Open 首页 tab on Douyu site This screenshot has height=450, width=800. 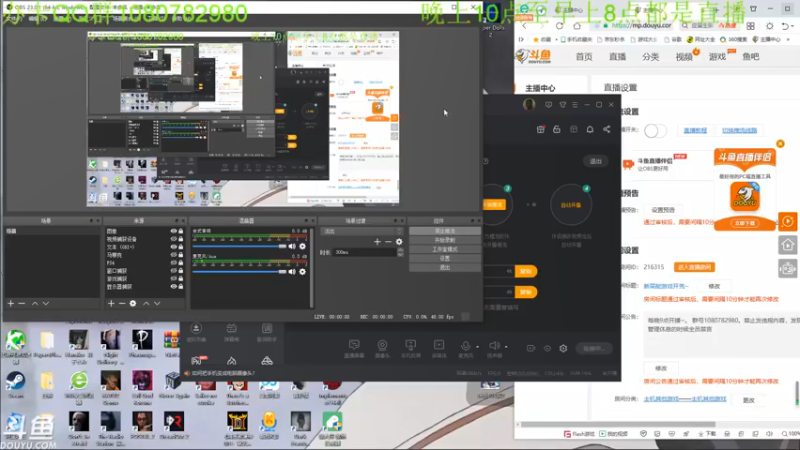pyautogui.click(x=584, y=57)
